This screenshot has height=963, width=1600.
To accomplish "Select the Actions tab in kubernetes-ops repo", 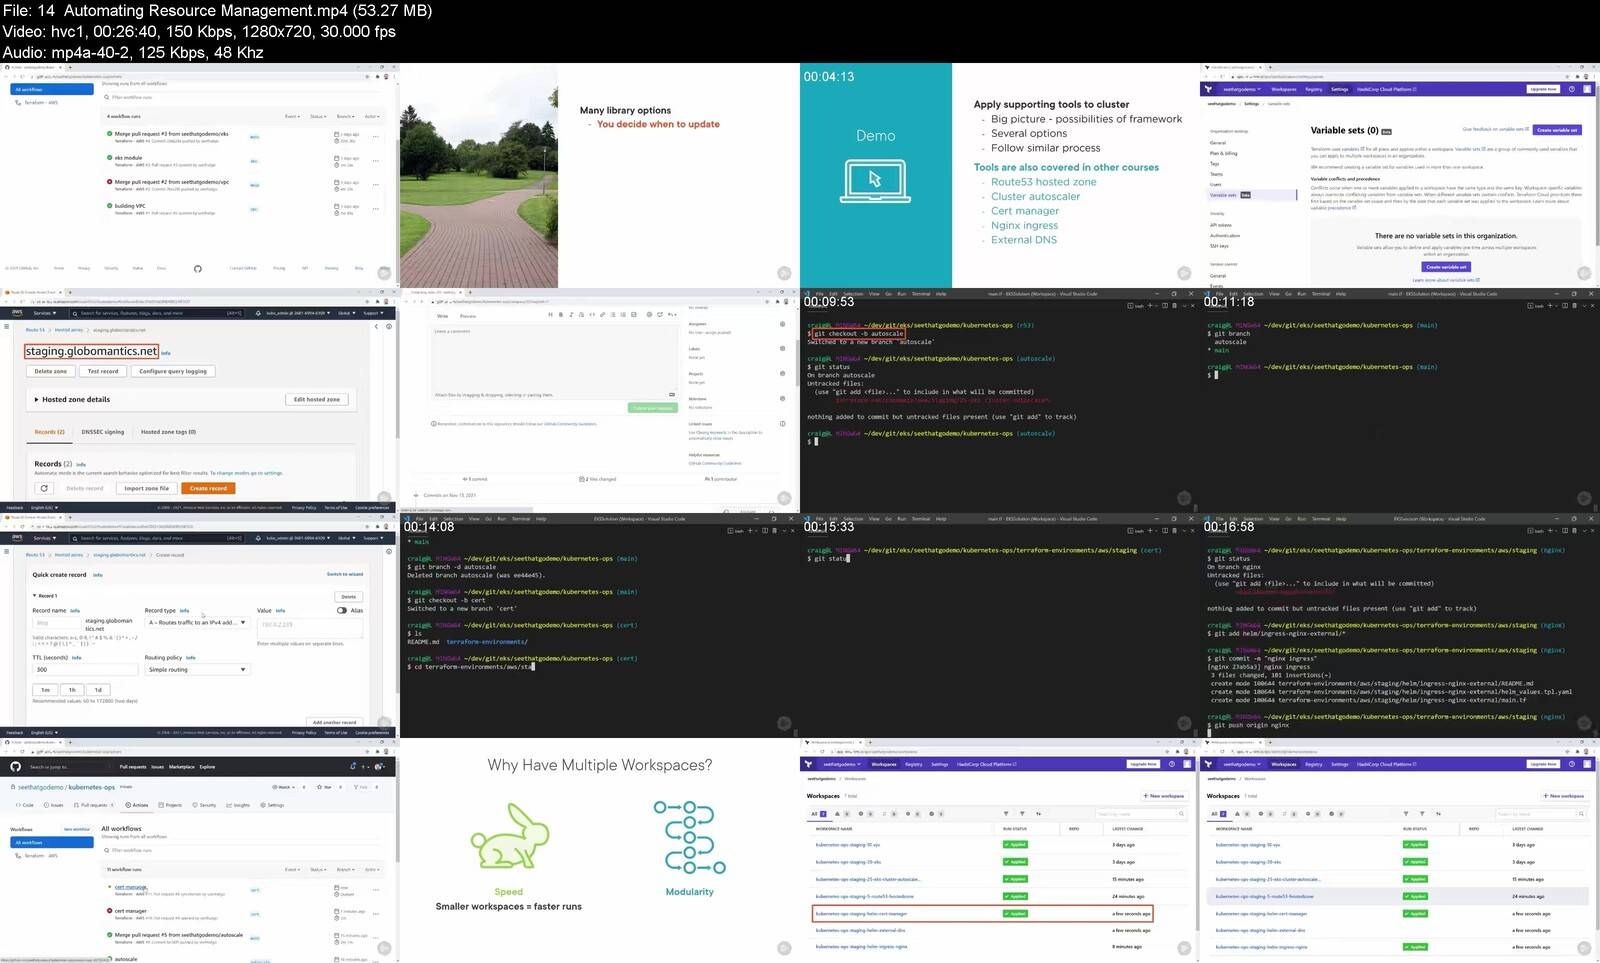I will [x=138, y=805].
